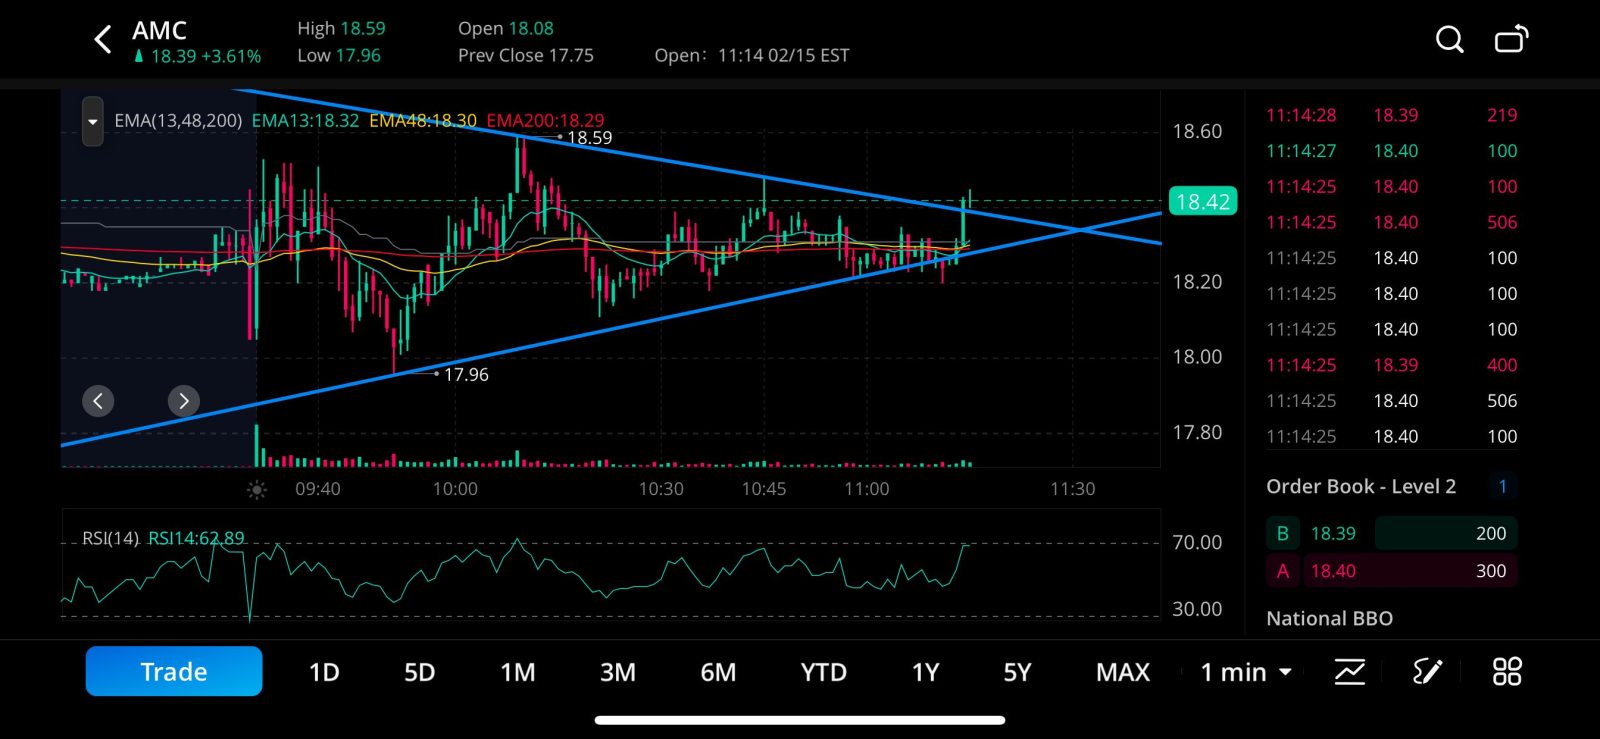The width and height of the screenshot is (1600, 739).
Task: Click the 11:30 time axis label
Action: (x=1073, y=489)
